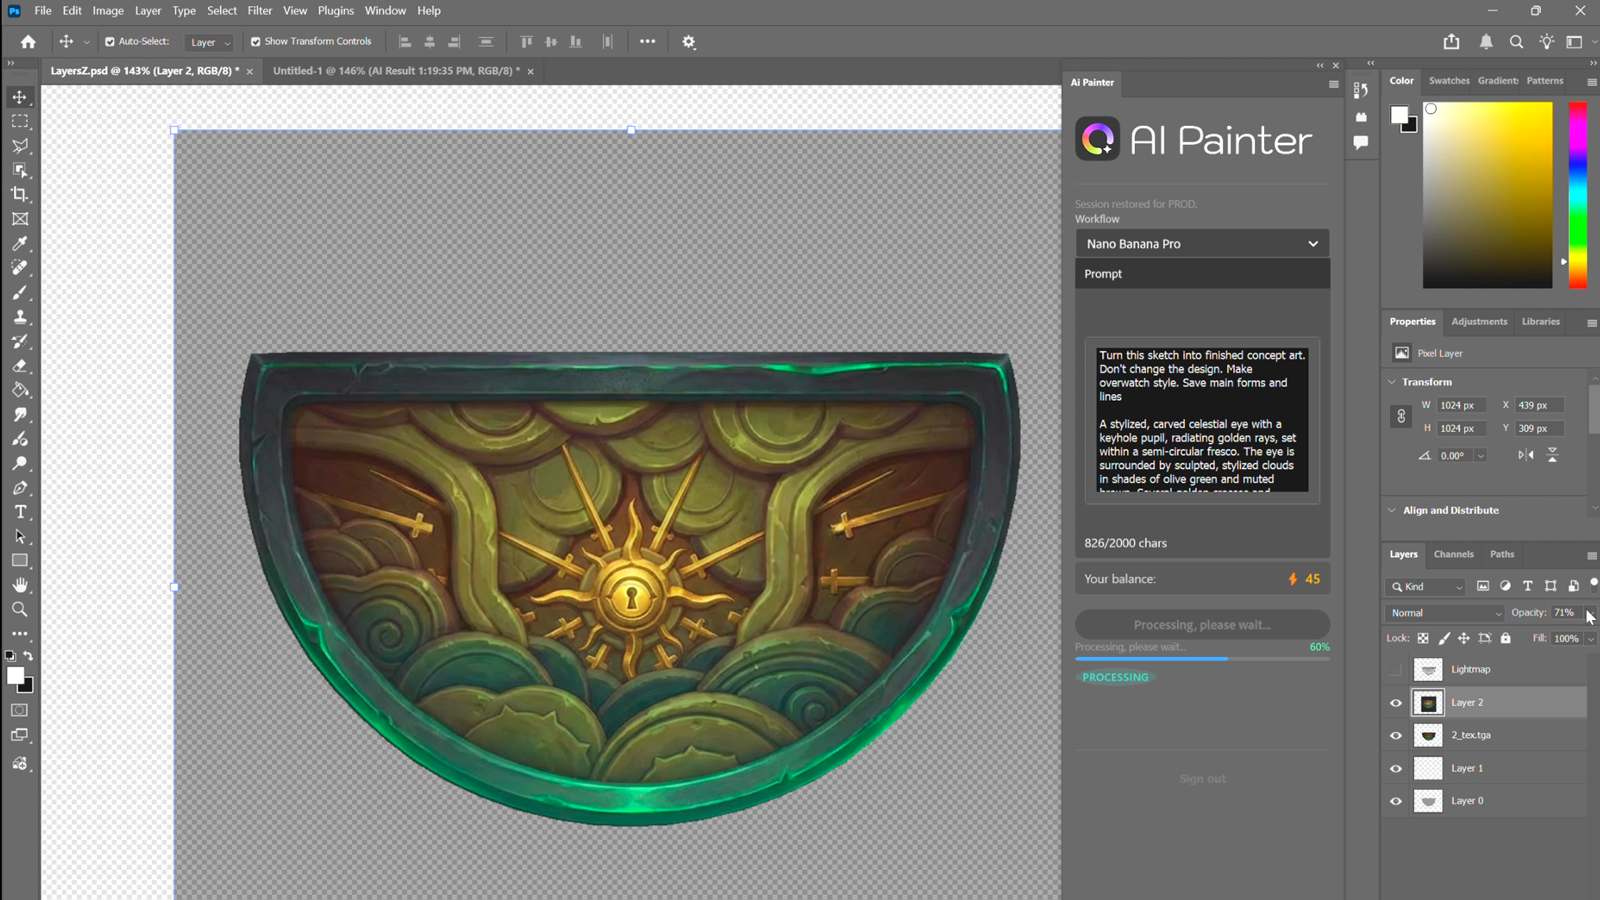Image resolution: width=1600 pixels, height=900 pixels.
Task: Hide Layer 0 visibility eye
Action: [1396, 801]
